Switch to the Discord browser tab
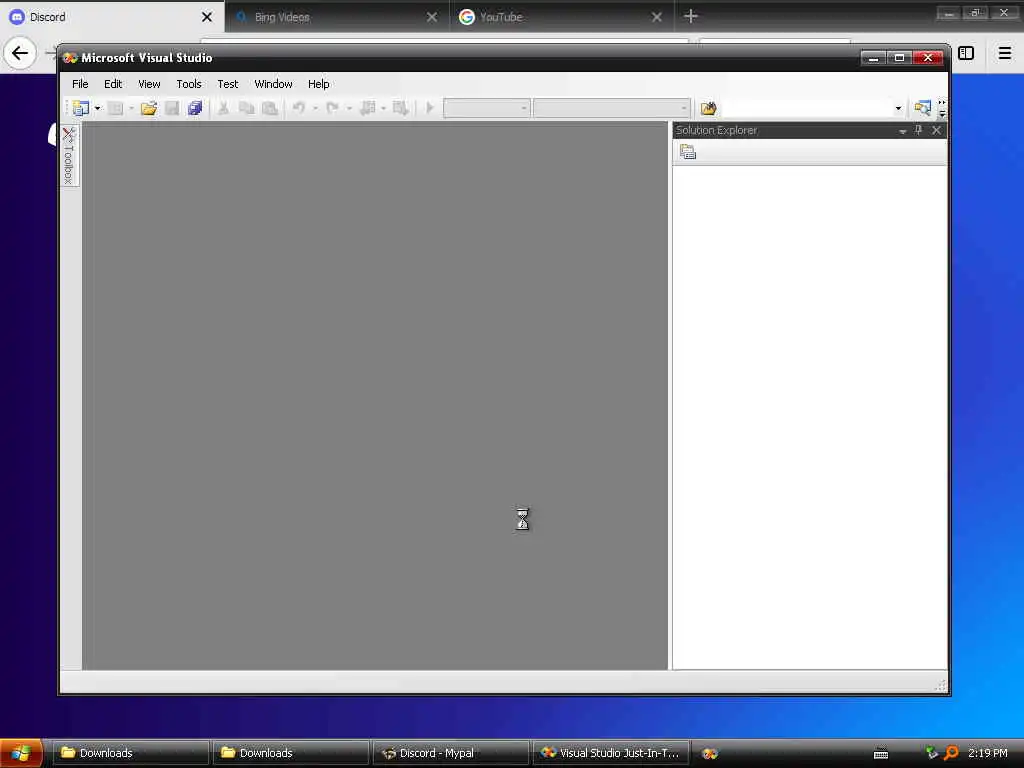1024x768 pixels. [111, 17]
